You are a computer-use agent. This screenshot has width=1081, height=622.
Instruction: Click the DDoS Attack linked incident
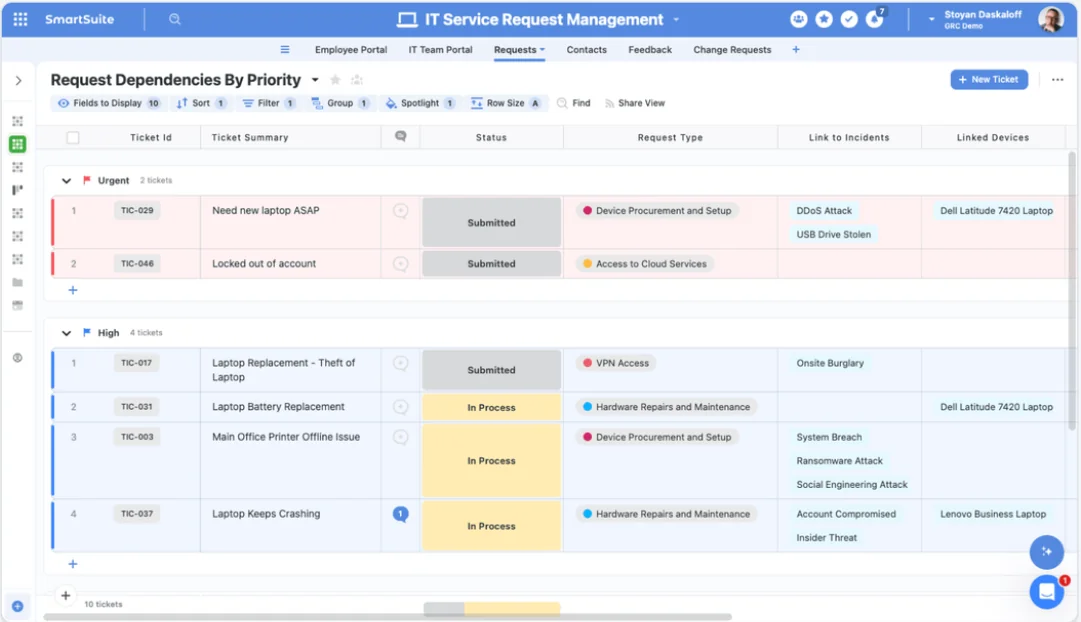pyautogui.click(x=824, y=211)
